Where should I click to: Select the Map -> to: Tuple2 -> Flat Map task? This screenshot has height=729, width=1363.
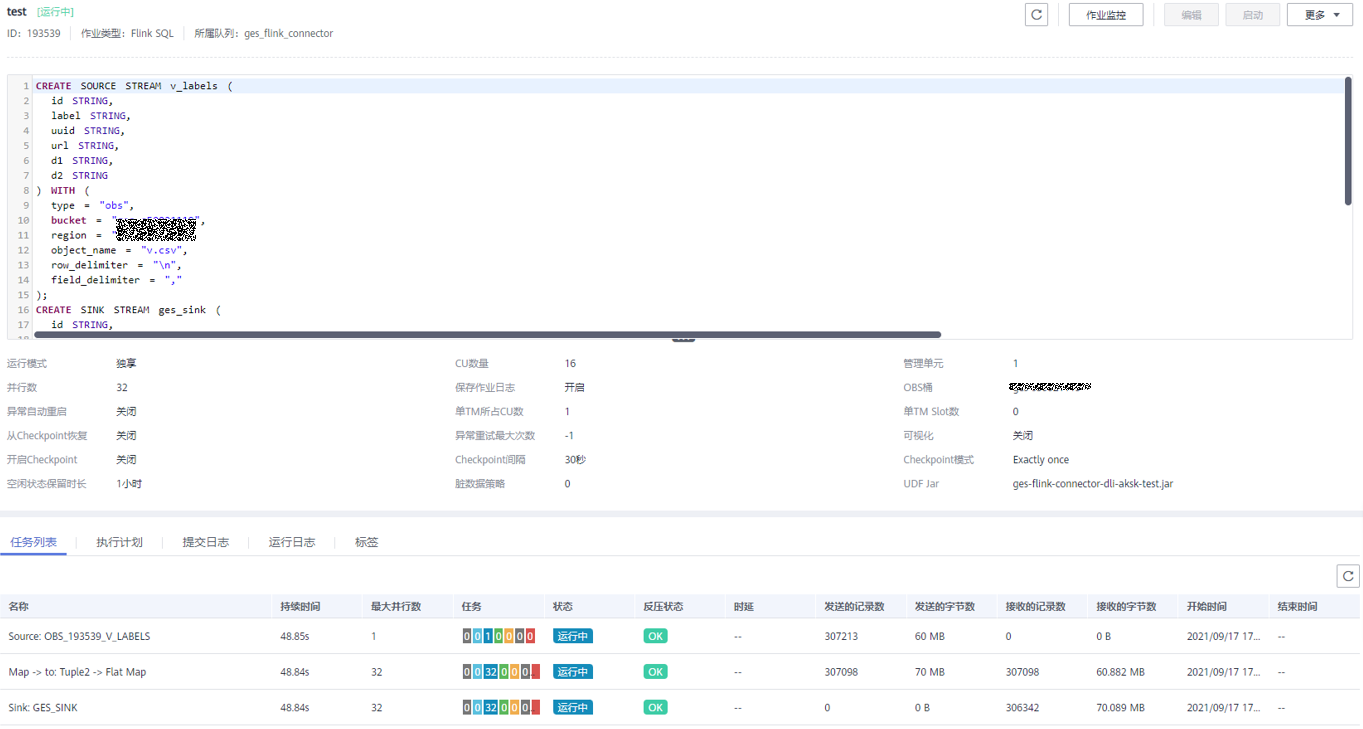[77, 672]
